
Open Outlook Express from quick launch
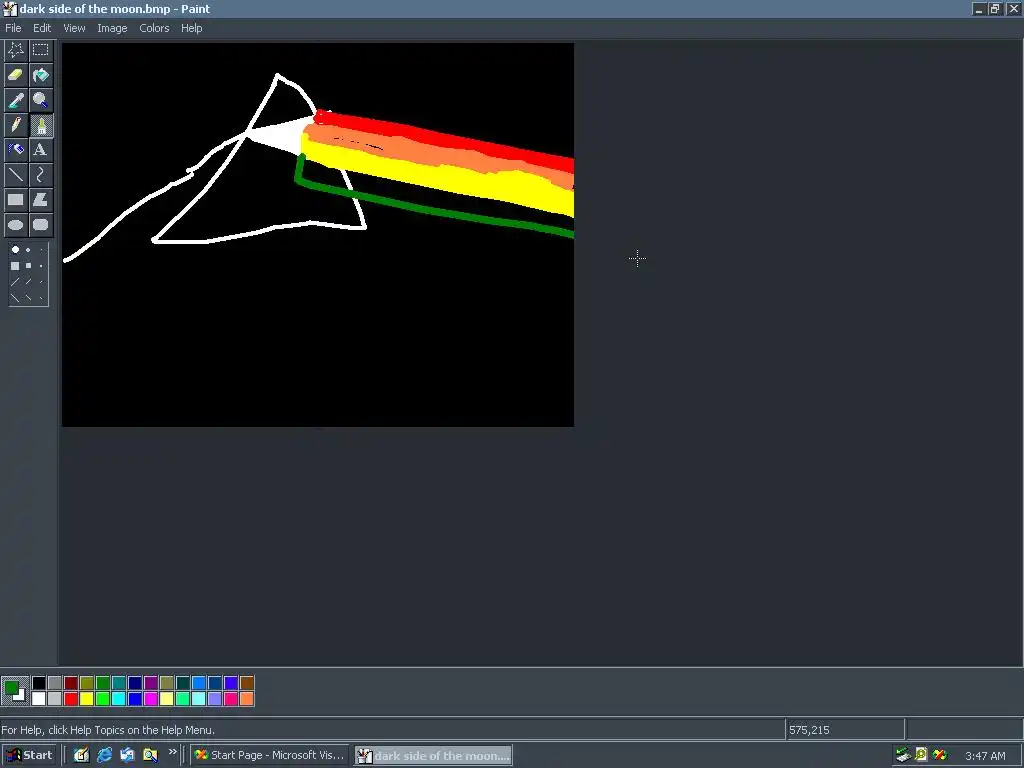(x=127, y=755)
